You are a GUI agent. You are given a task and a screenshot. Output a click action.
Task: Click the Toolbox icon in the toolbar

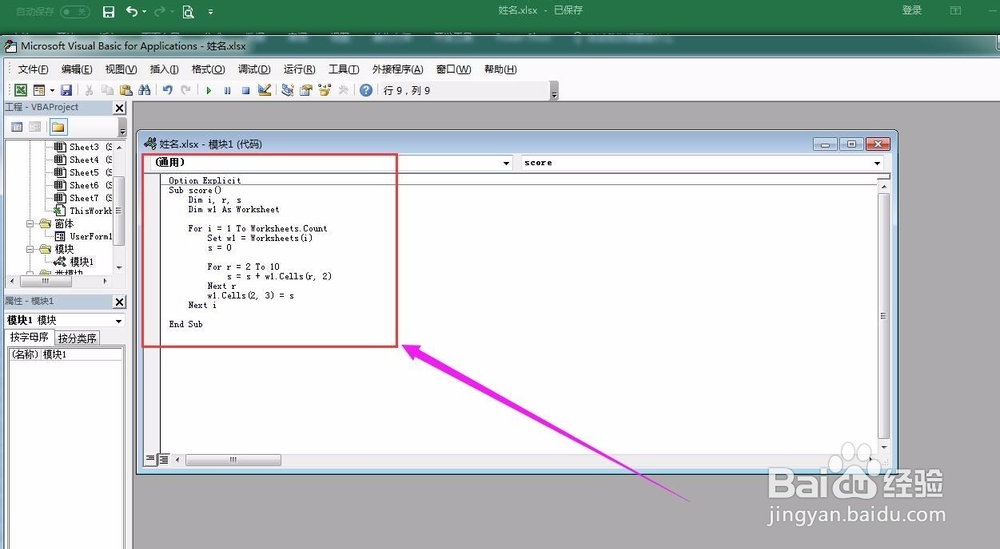343,91
